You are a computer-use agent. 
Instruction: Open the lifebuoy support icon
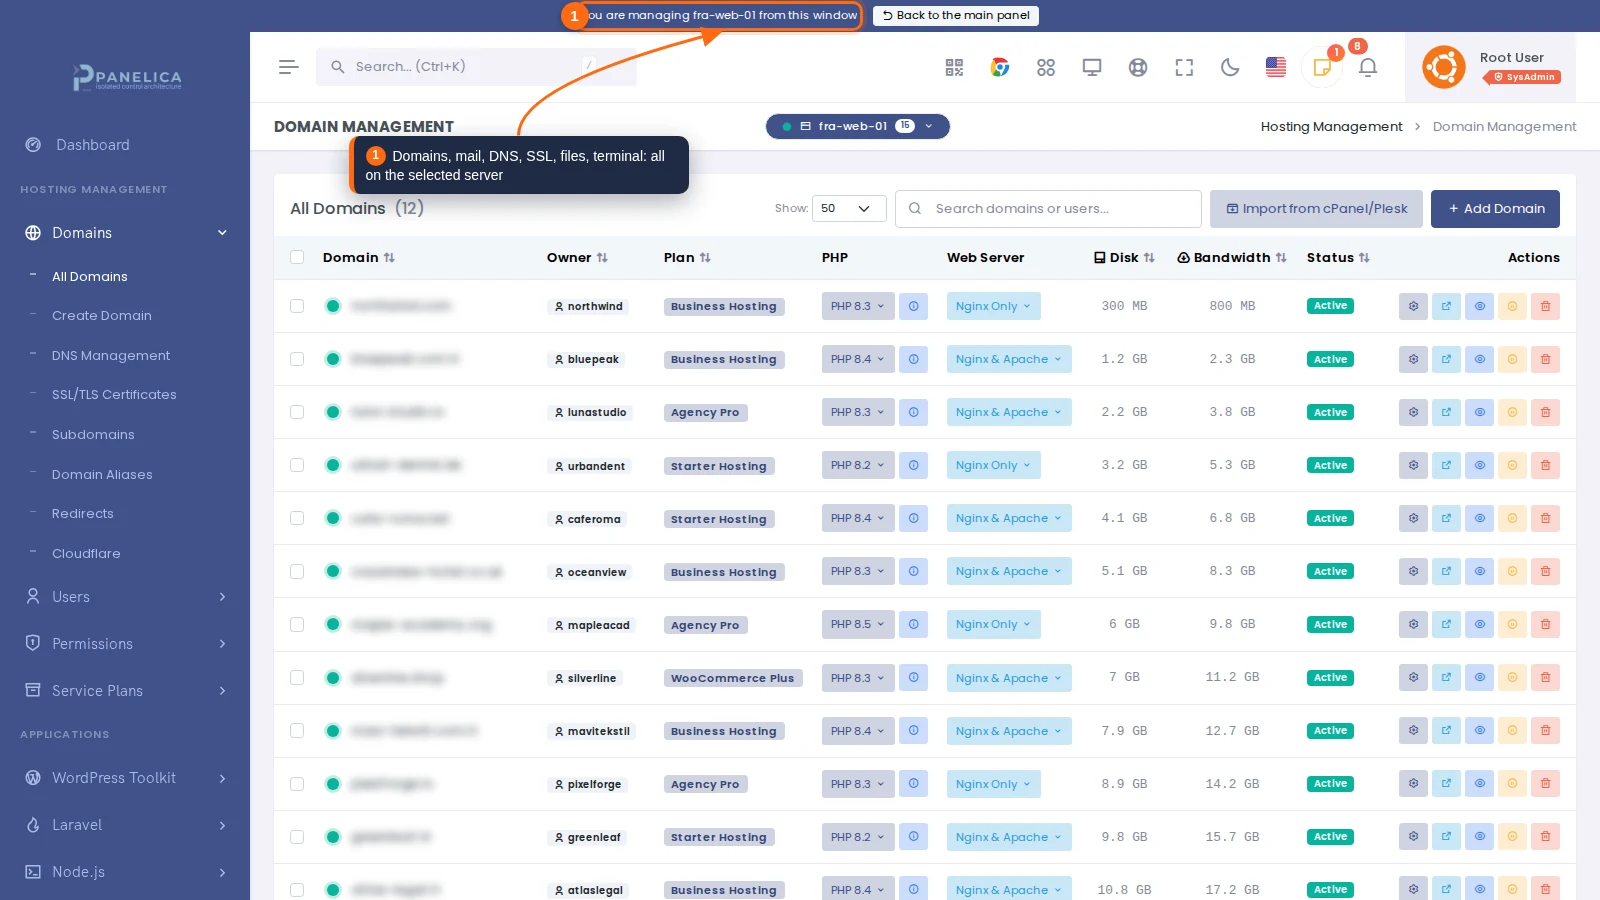[1138, 67]
